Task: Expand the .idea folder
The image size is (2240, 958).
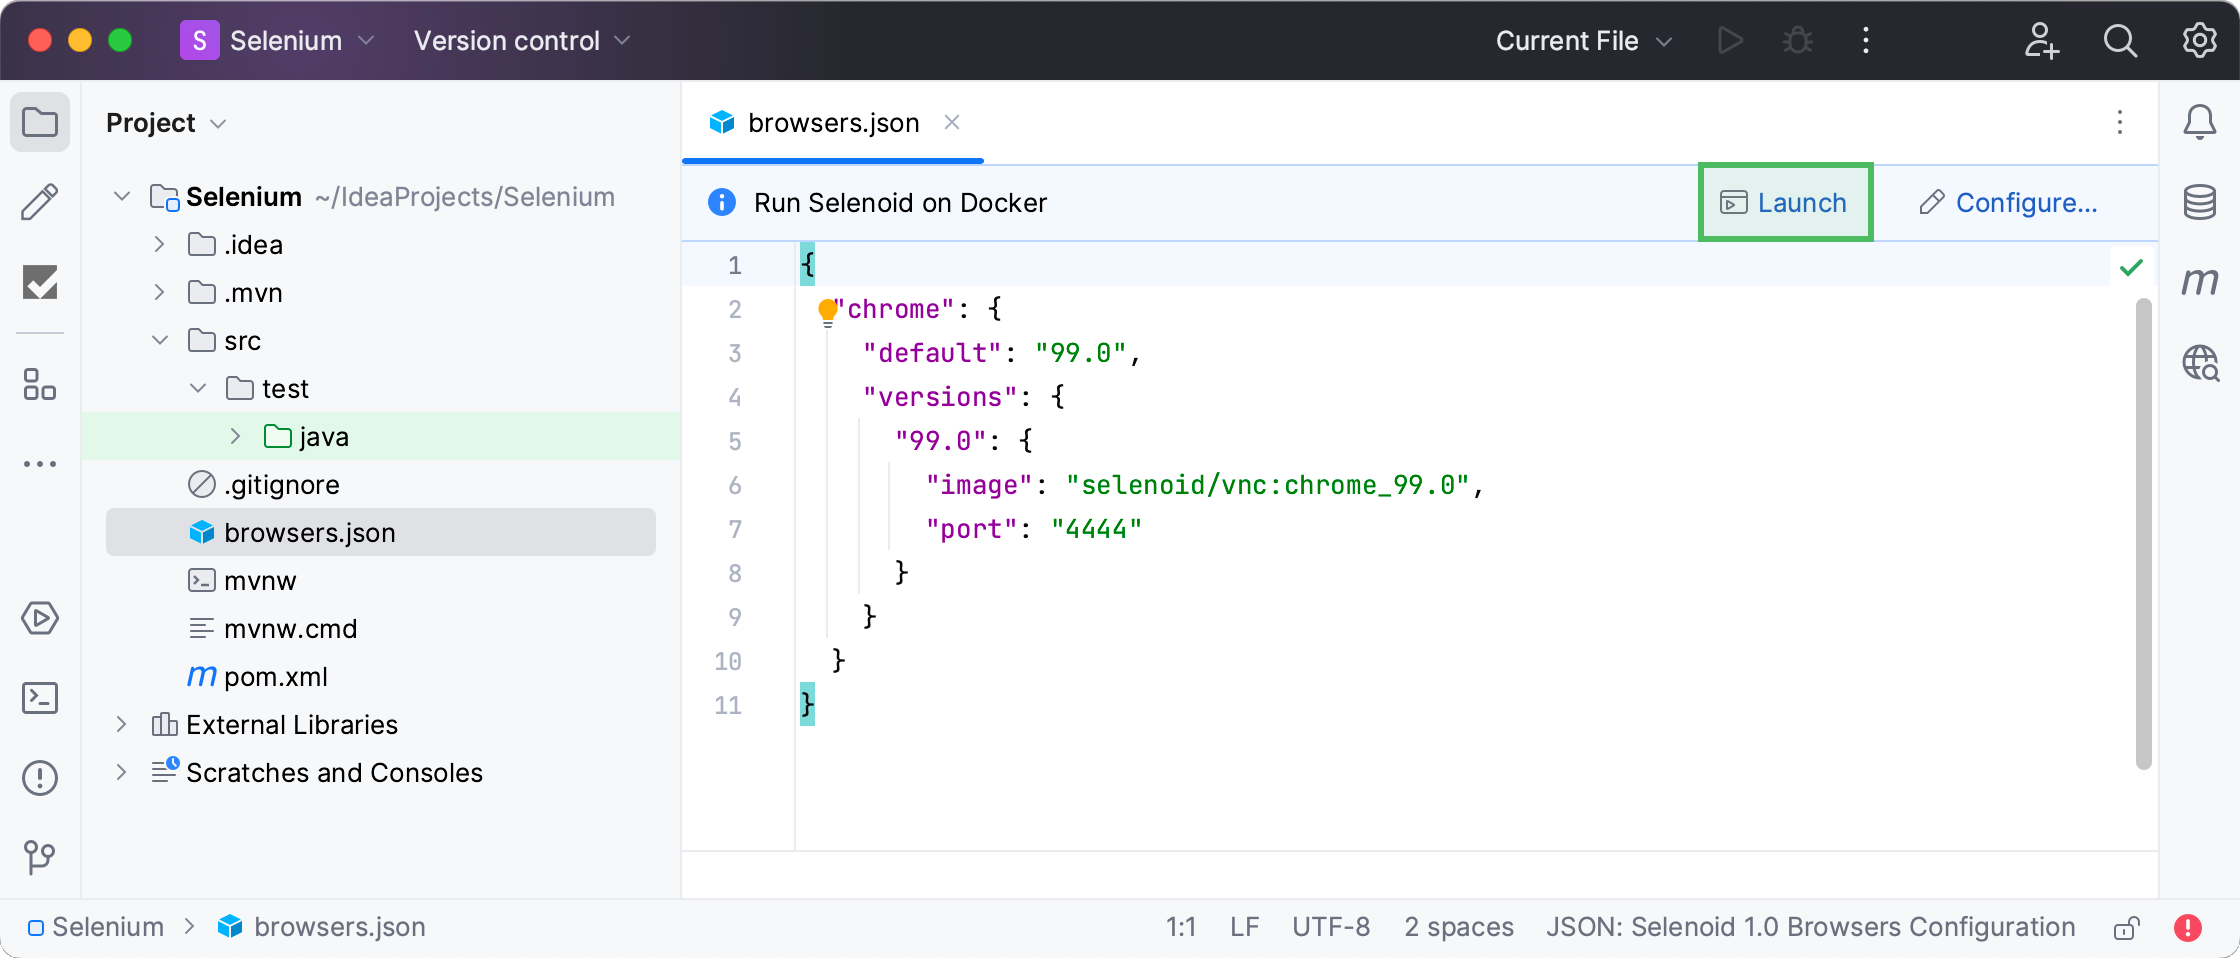Action: [159, 245]
